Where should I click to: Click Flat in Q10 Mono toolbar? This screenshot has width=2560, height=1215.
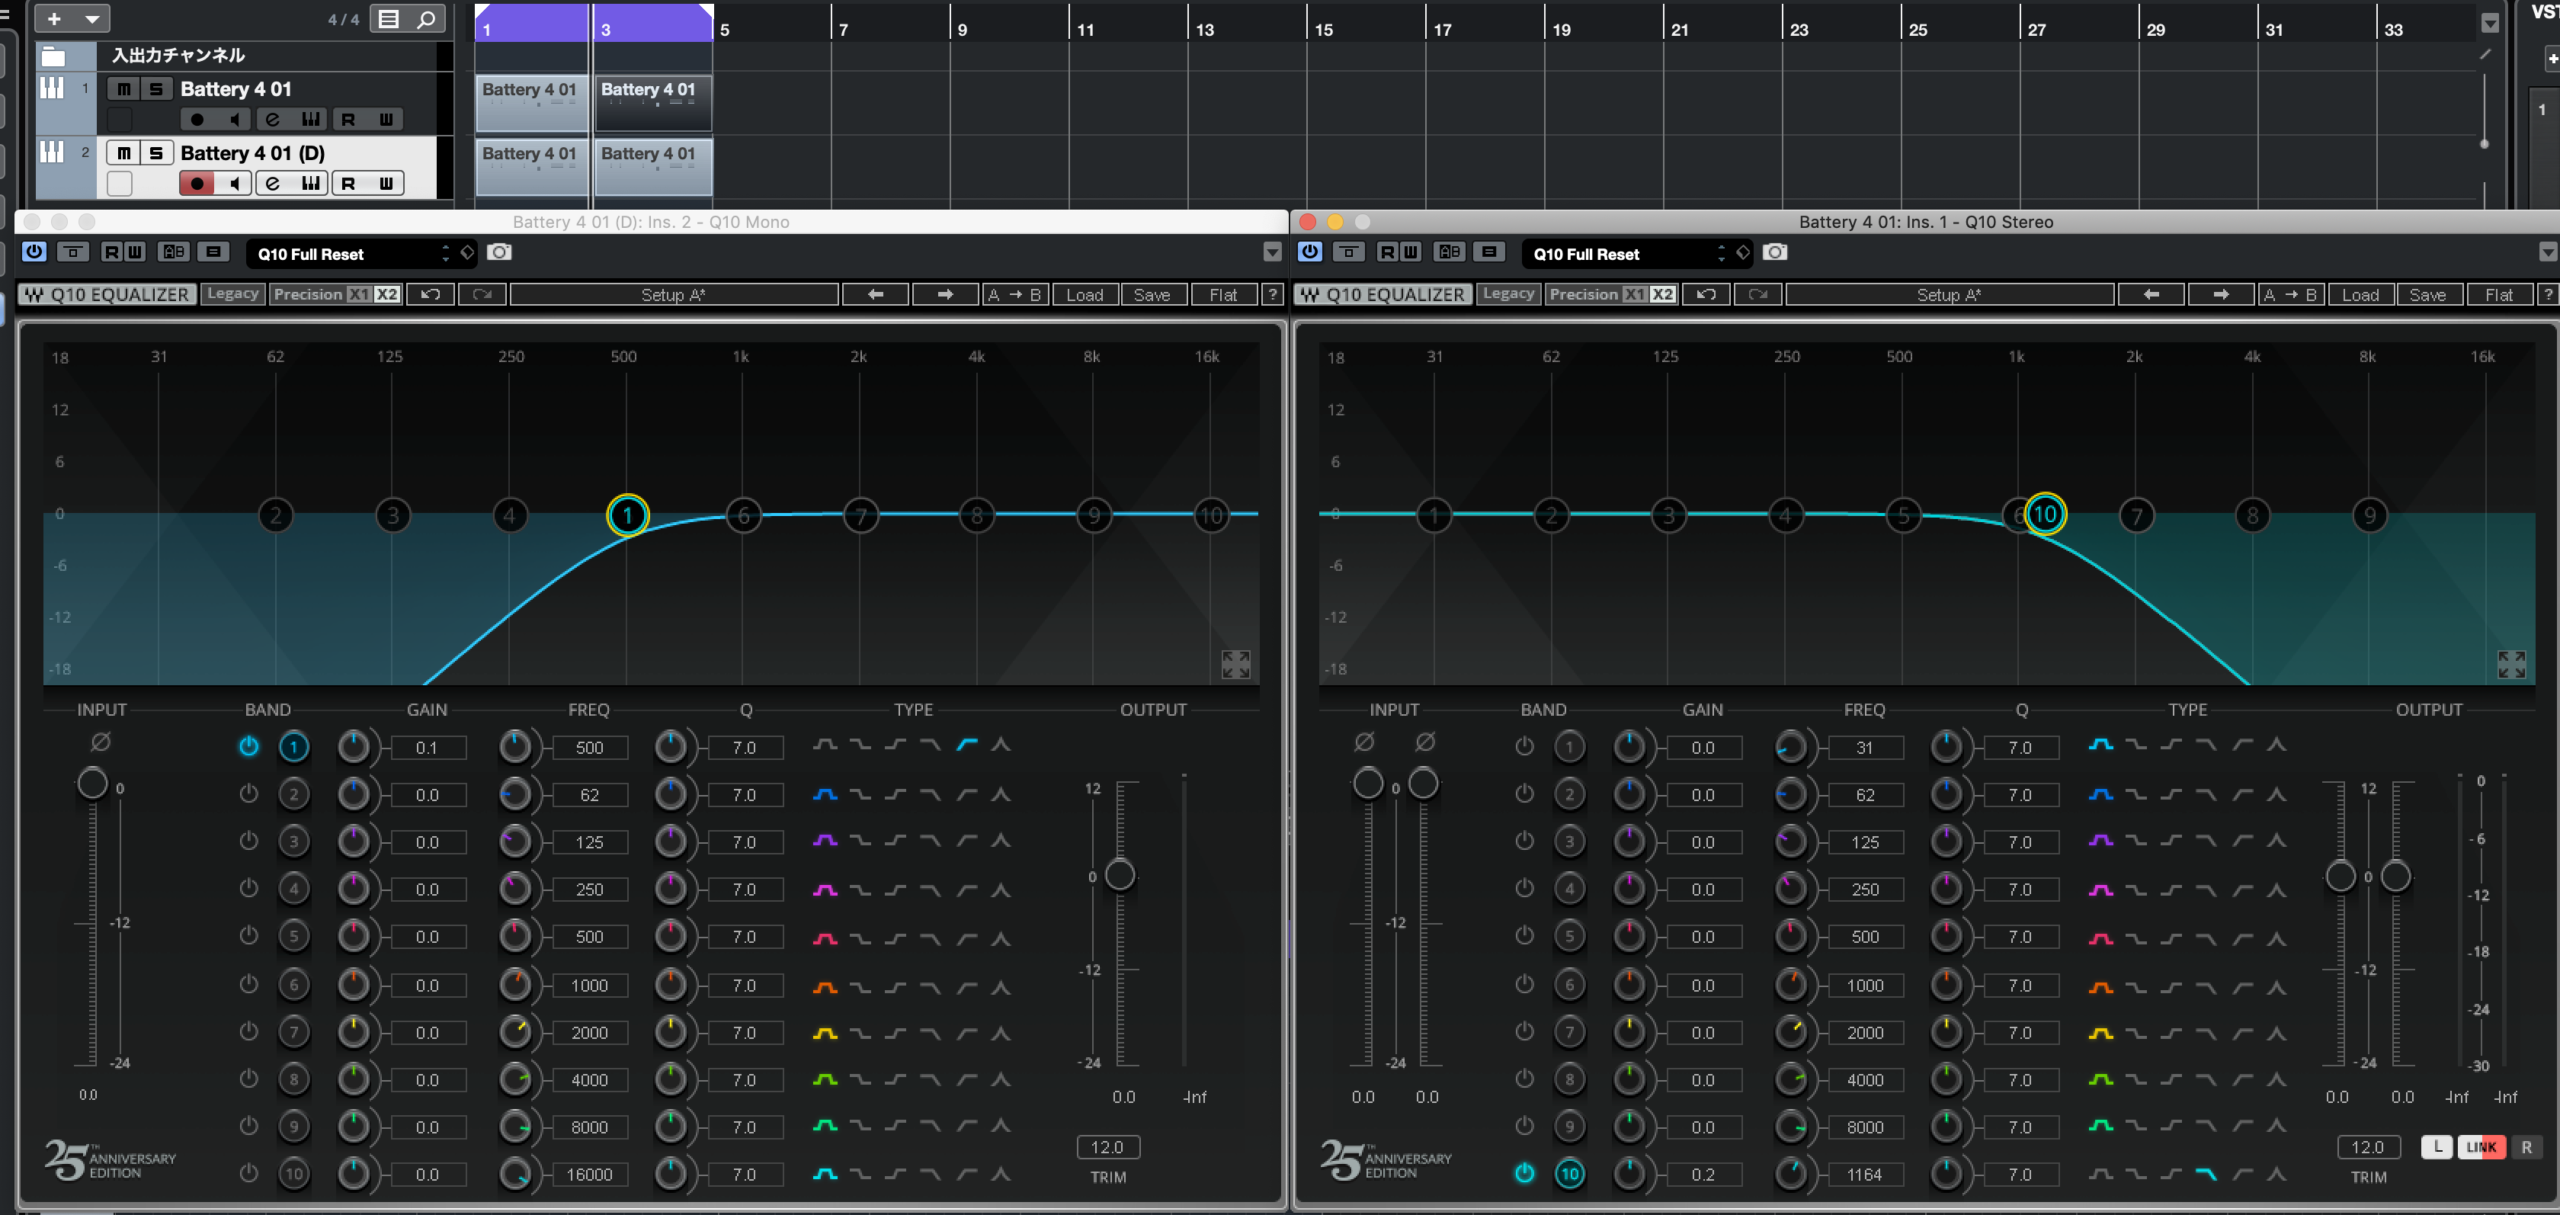click(x=1223, y=295)
